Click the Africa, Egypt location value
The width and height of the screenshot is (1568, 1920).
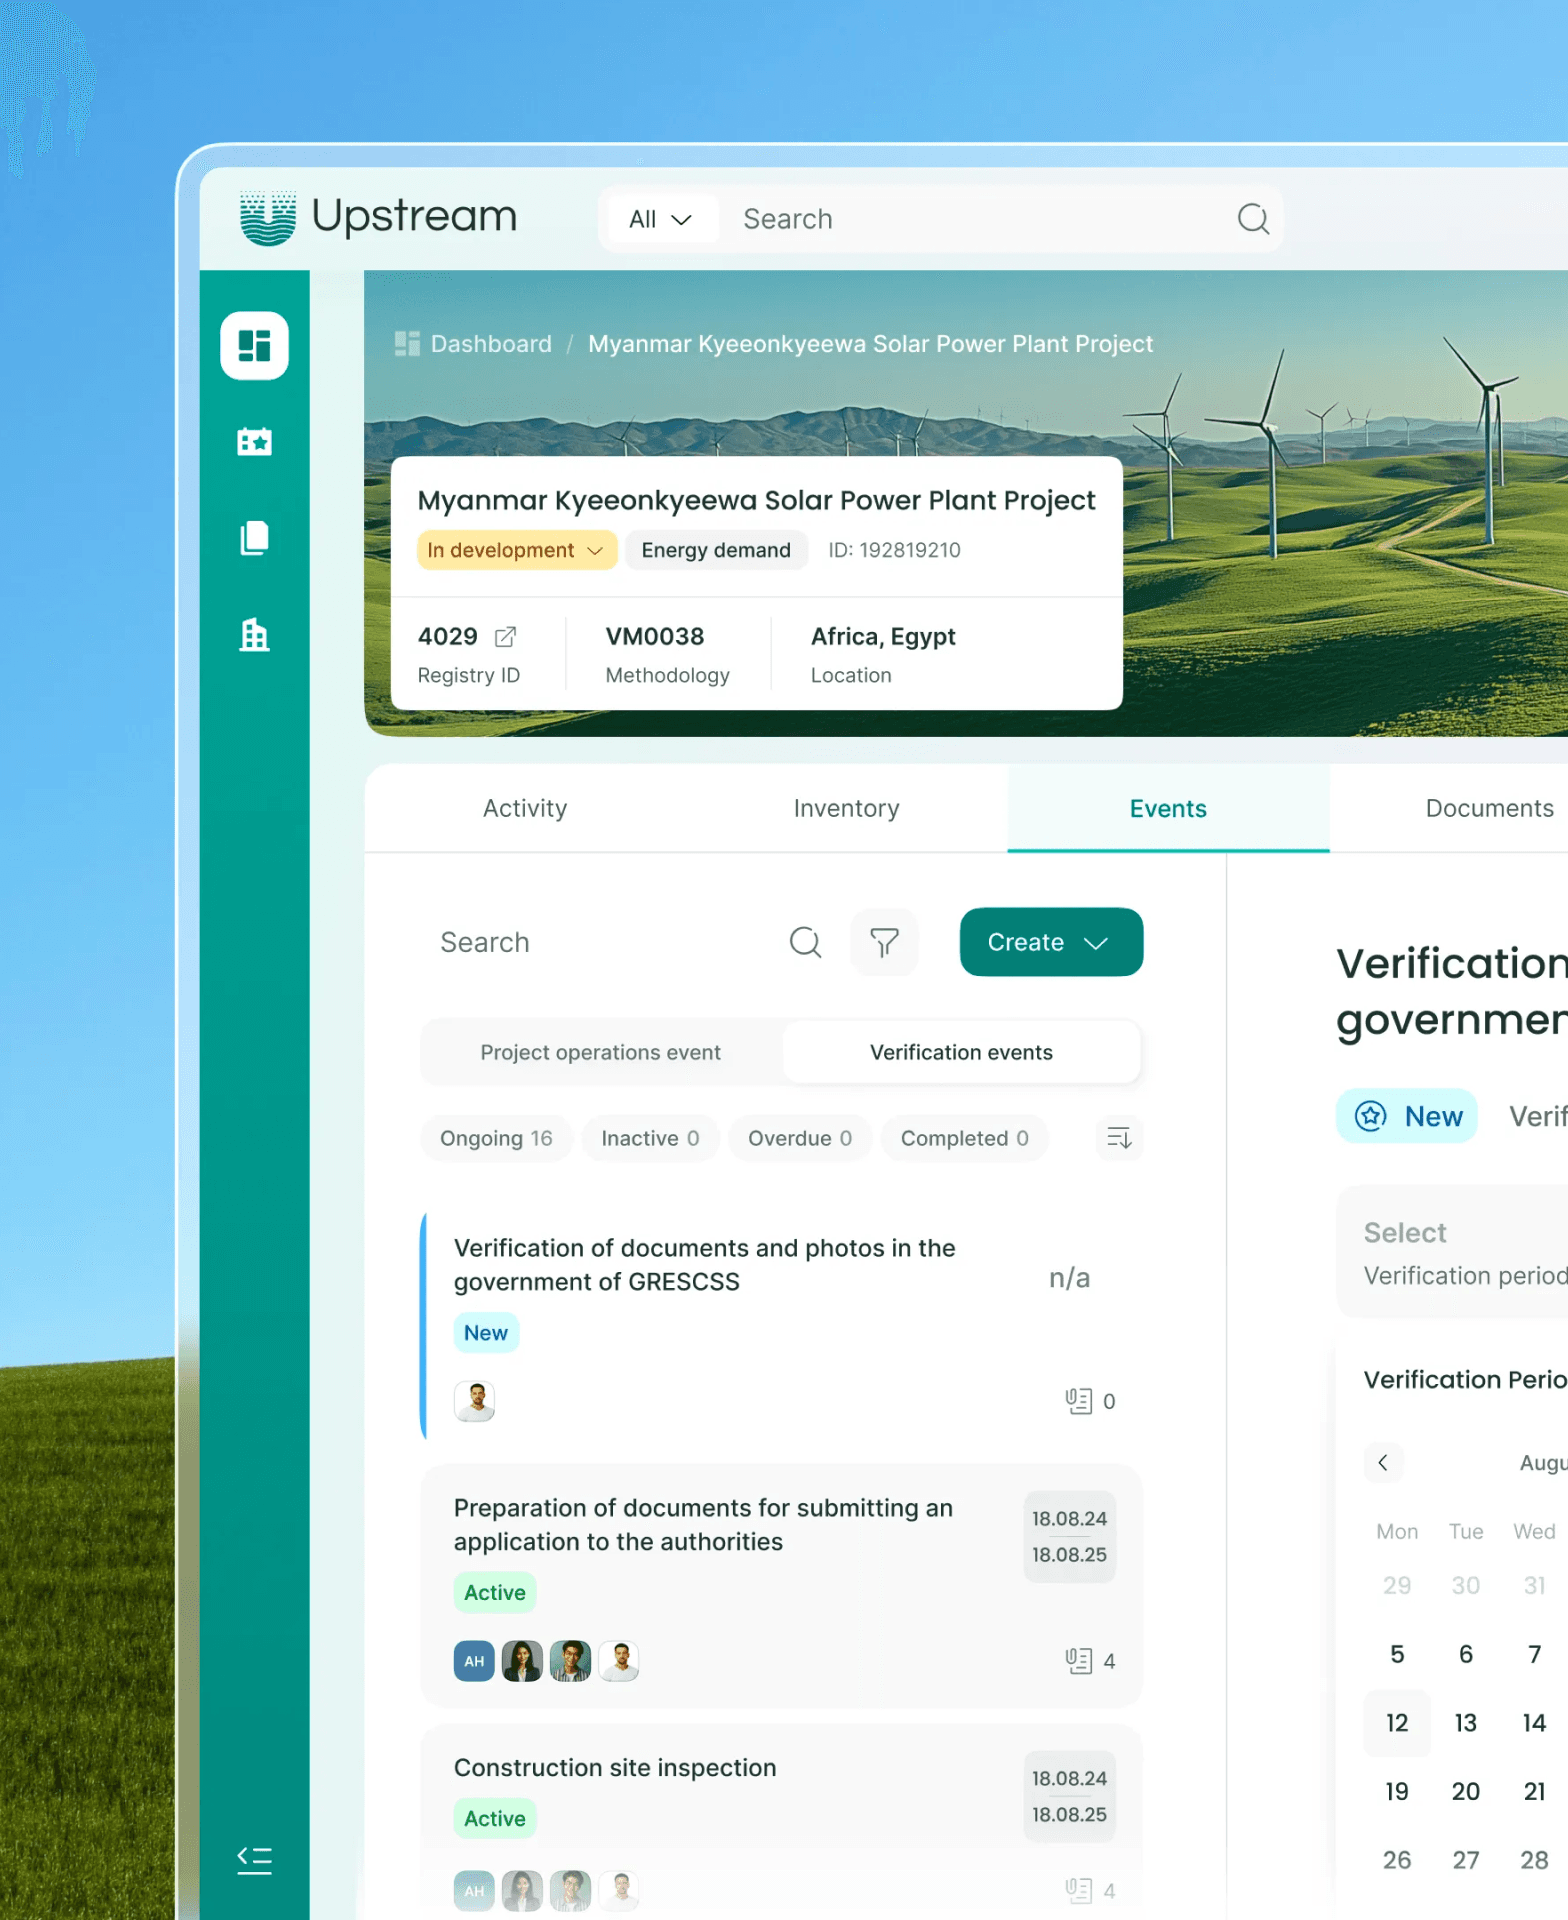[x=883, y=637]
